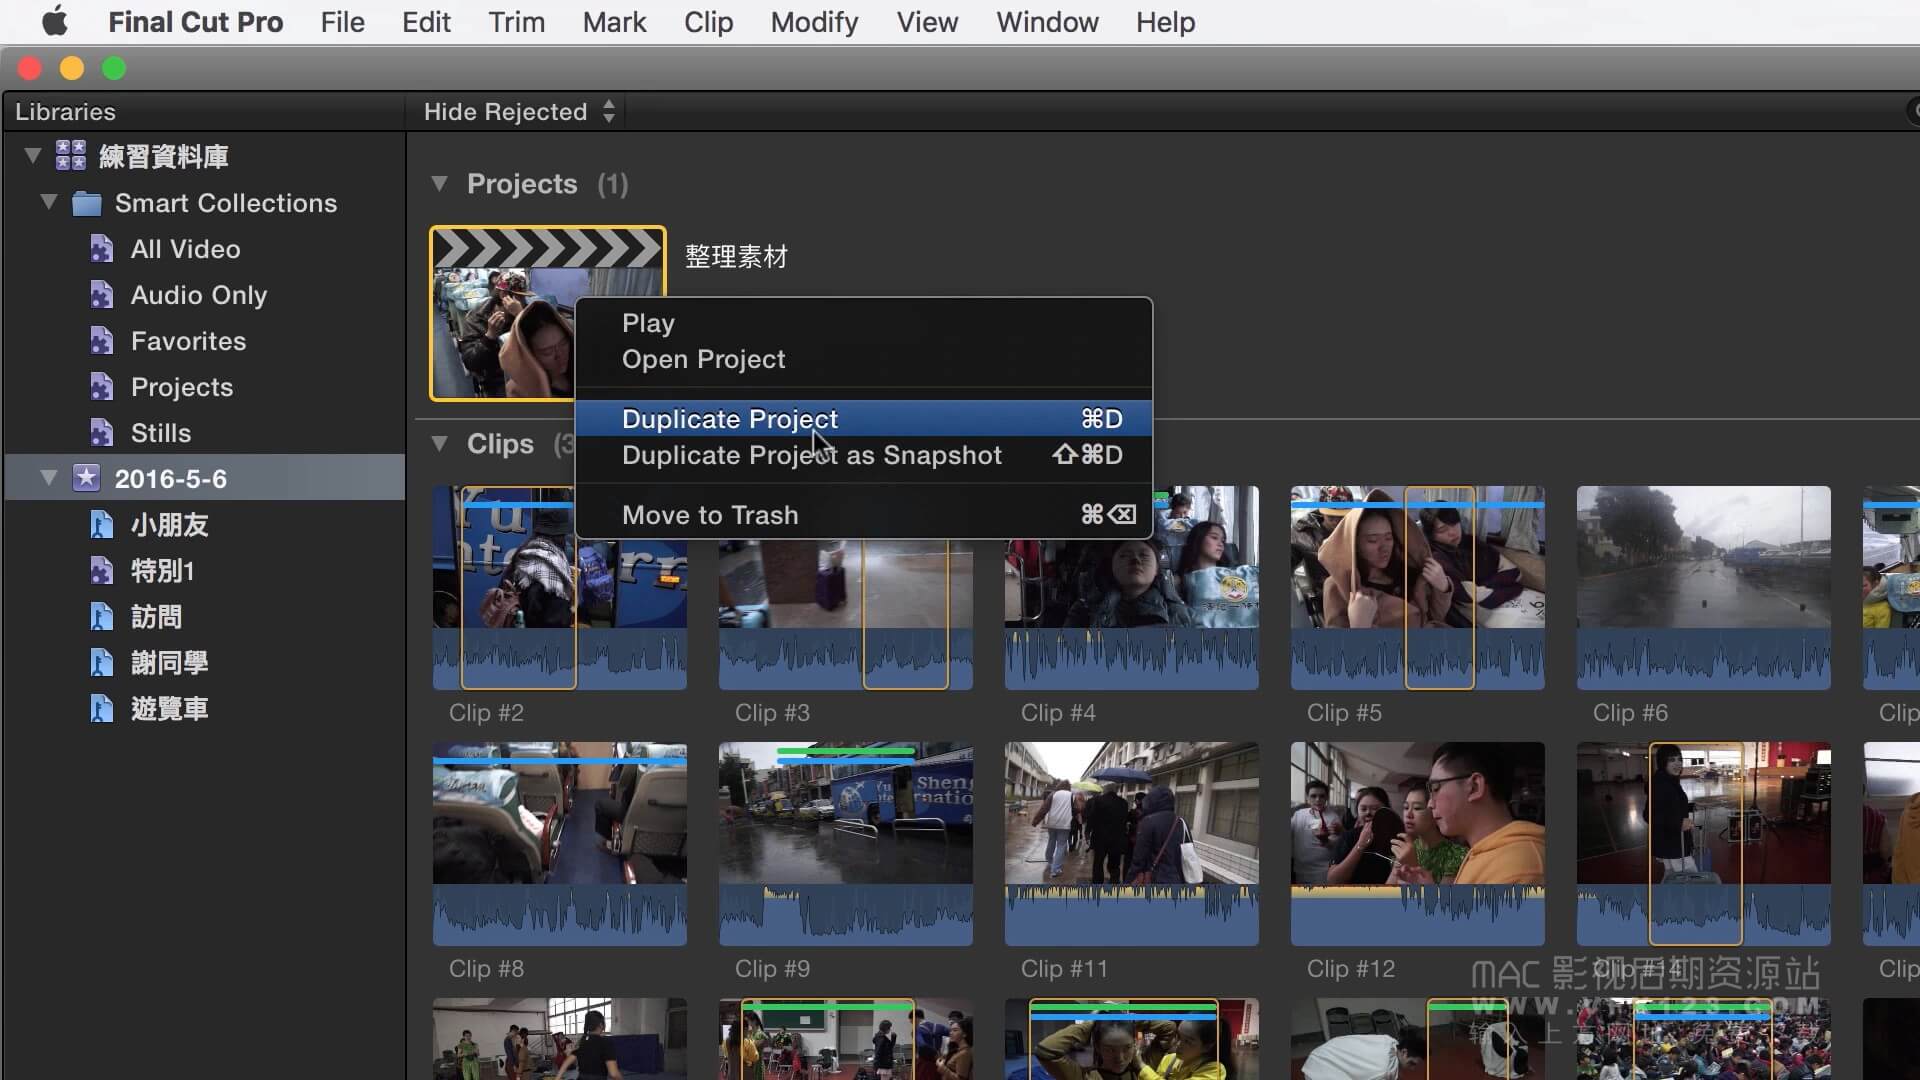Click the 遊覽車 keyword collection icon

tap(102, 709)
